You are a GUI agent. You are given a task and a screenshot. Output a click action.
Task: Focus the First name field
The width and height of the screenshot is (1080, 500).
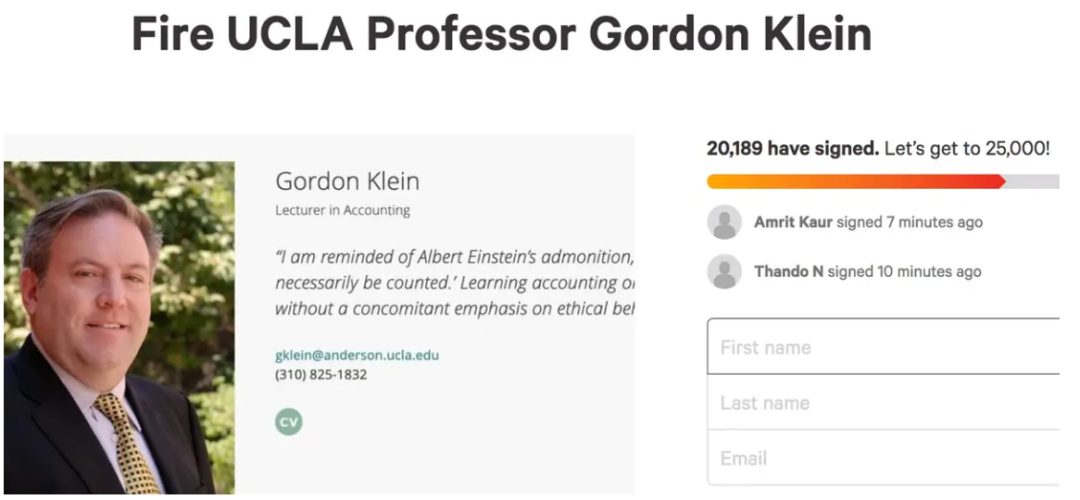(x=883, y=347)
